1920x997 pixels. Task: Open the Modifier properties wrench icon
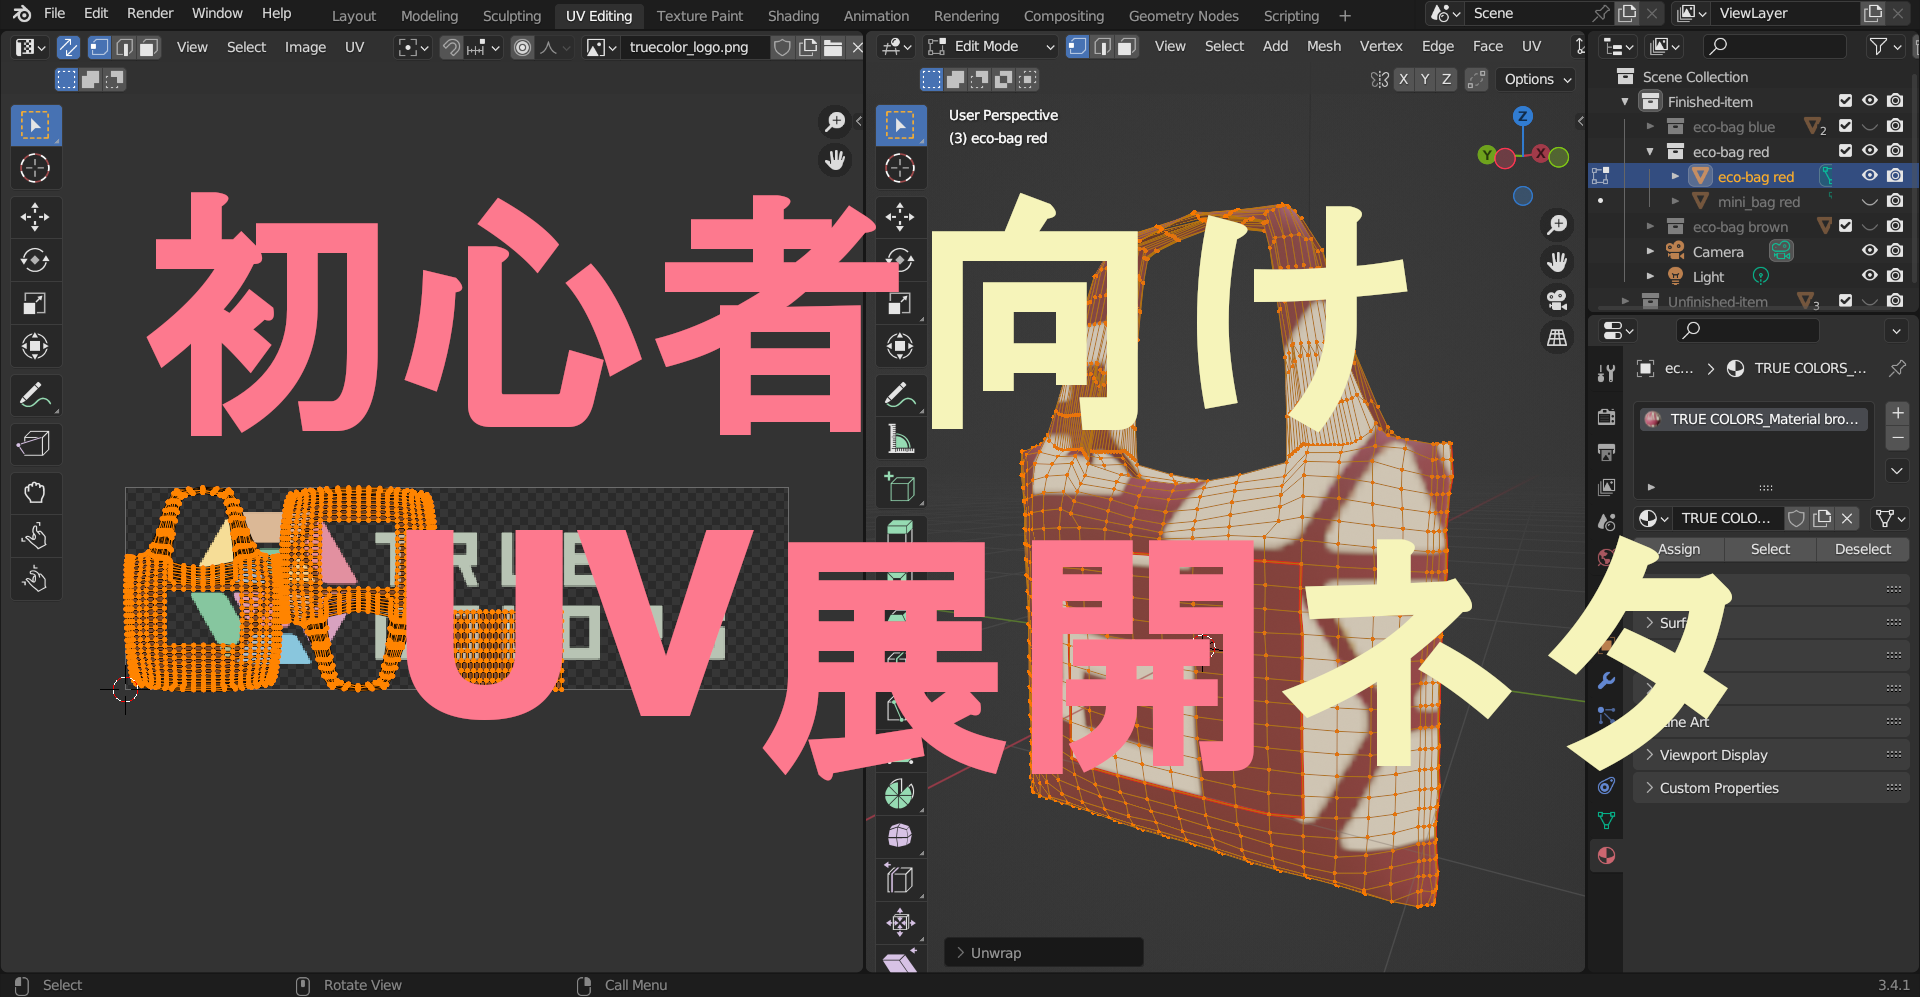[x=1606, y=681]
